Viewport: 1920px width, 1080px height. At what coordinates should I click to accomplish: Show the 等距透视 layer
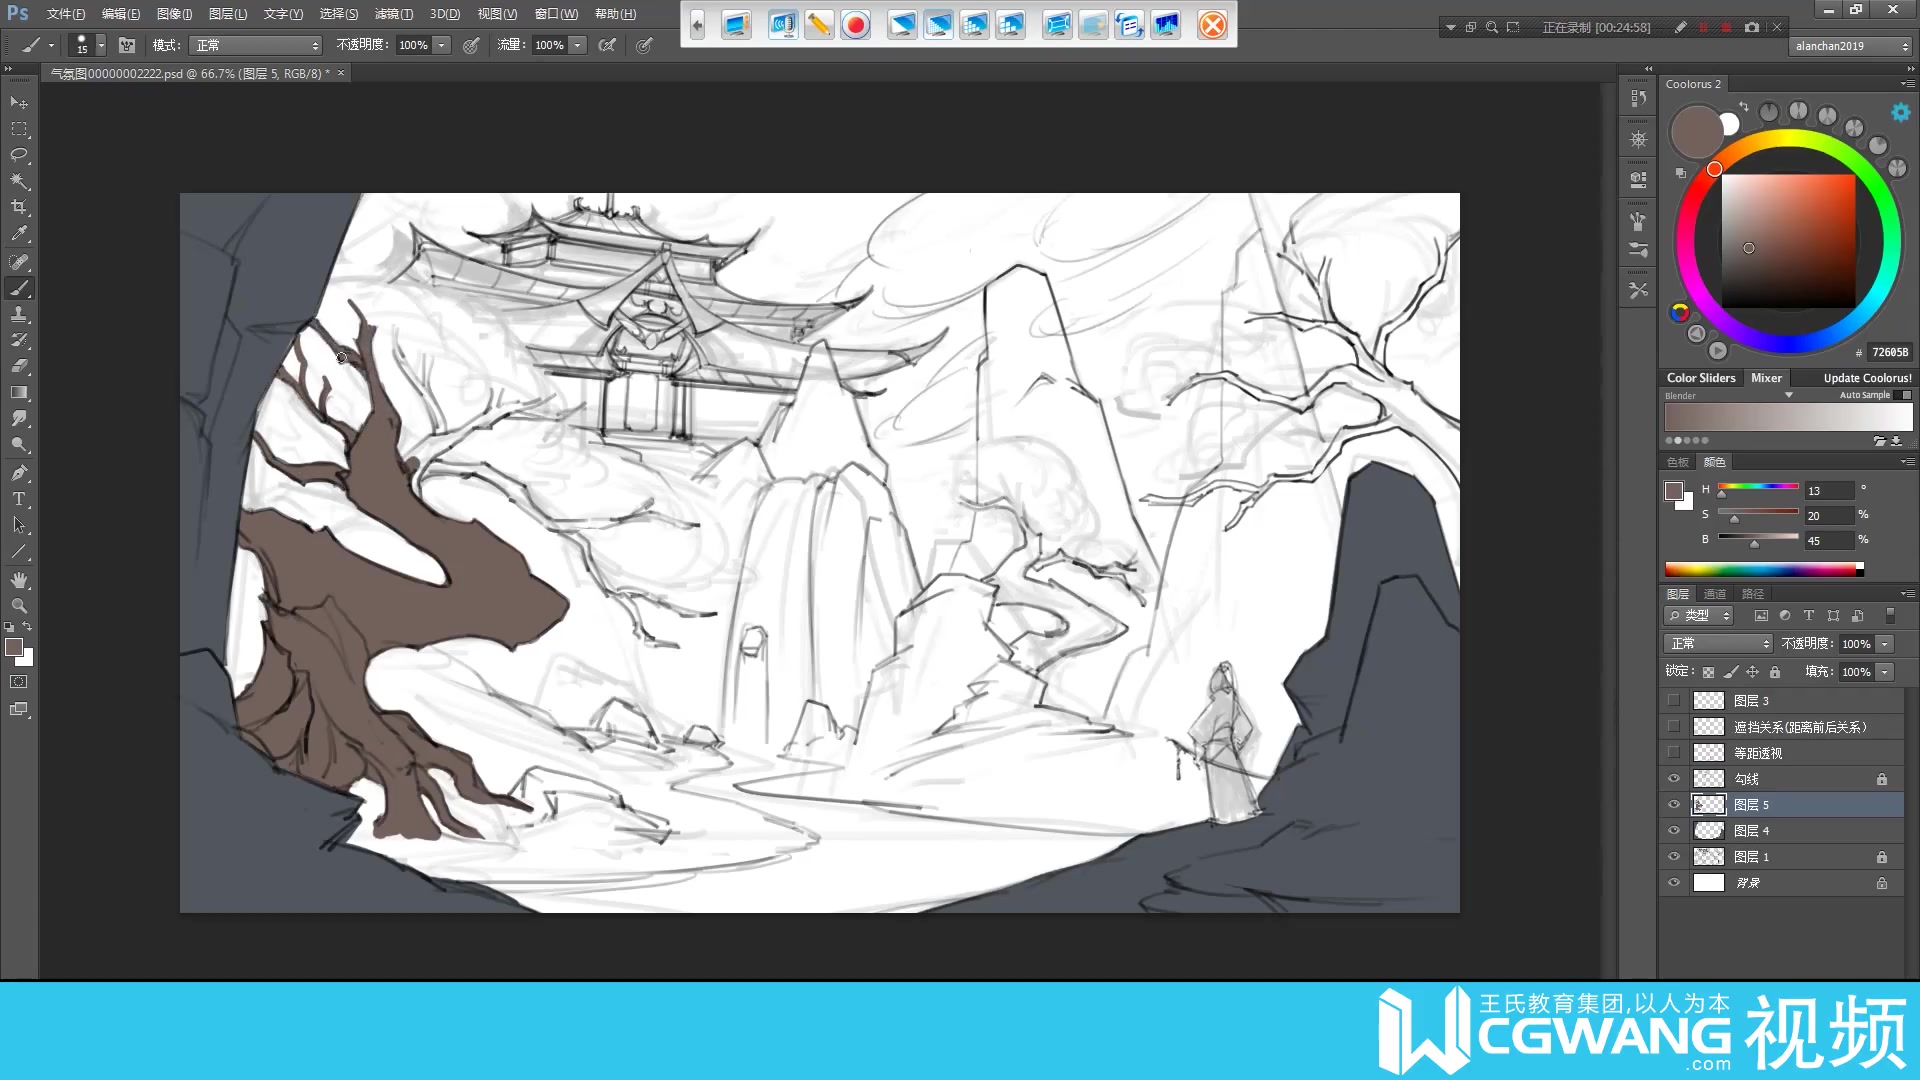pos(1674,753)
